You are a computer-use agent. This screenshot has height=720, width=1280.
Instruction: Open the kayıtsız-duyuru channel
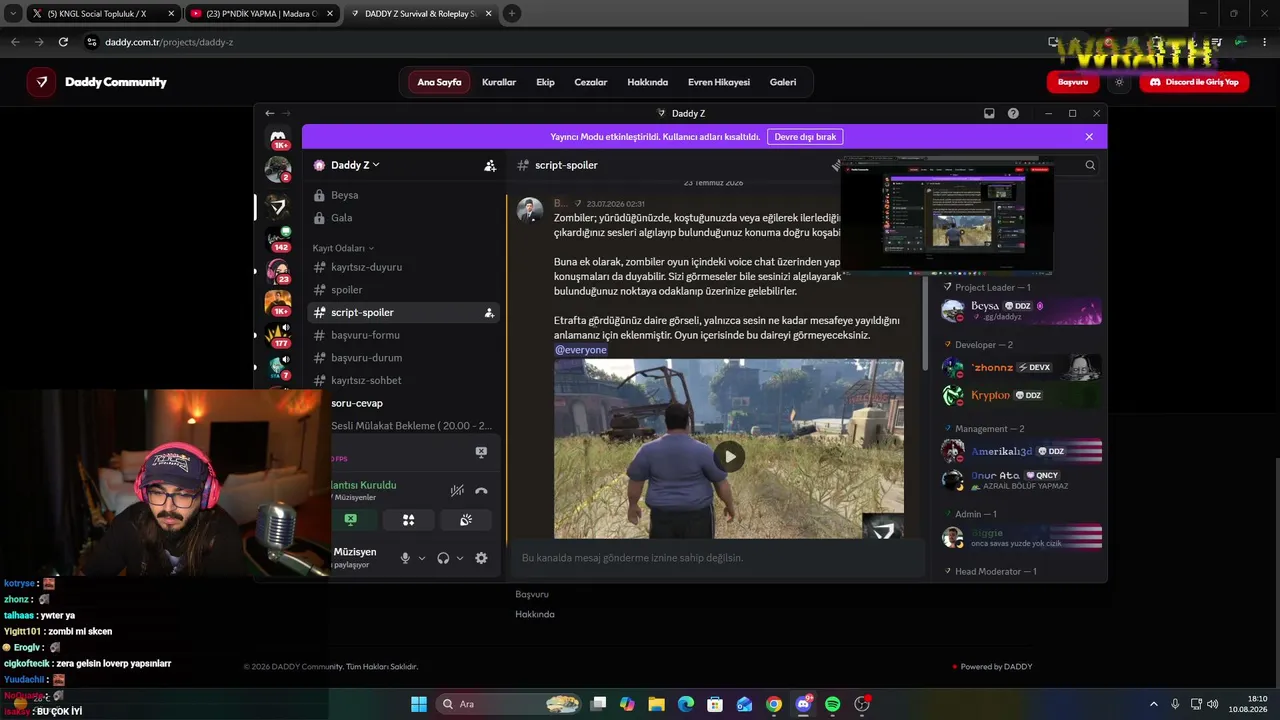tap(403, 267)
